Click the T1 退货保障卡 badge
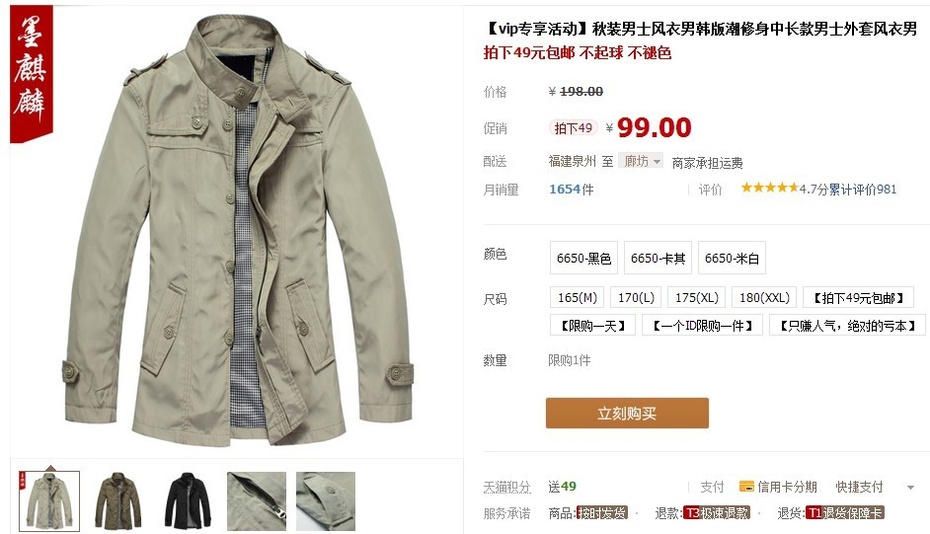 845,513
